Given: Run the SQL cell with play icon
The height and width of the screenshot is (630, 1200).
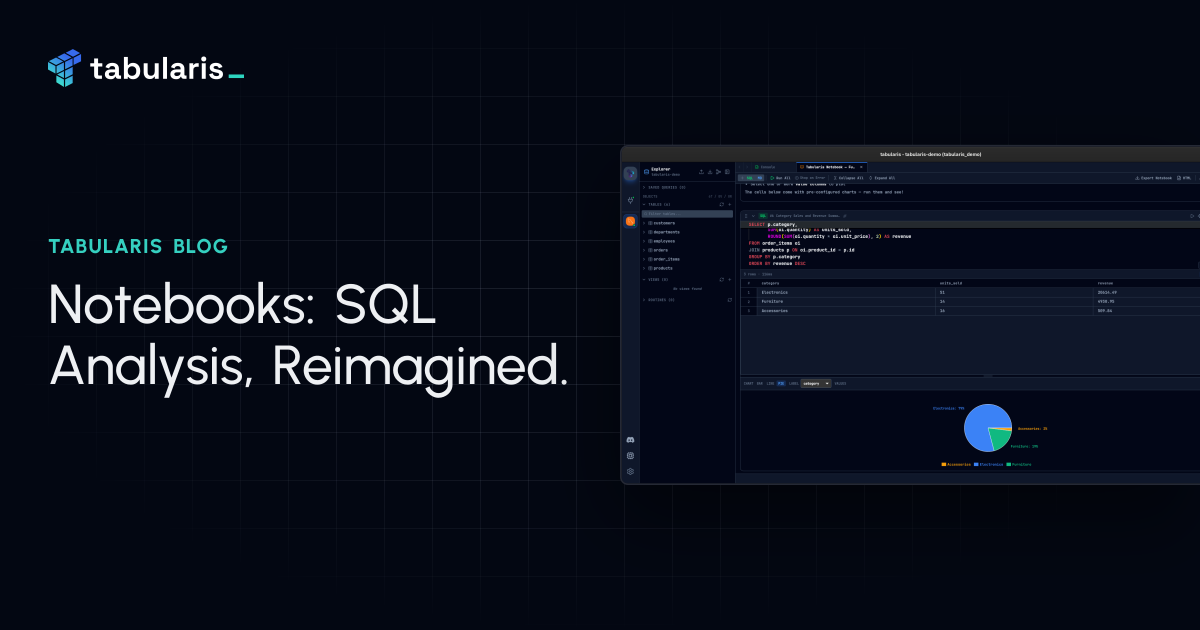Looking at the screenshot, I should (1191, 216).
